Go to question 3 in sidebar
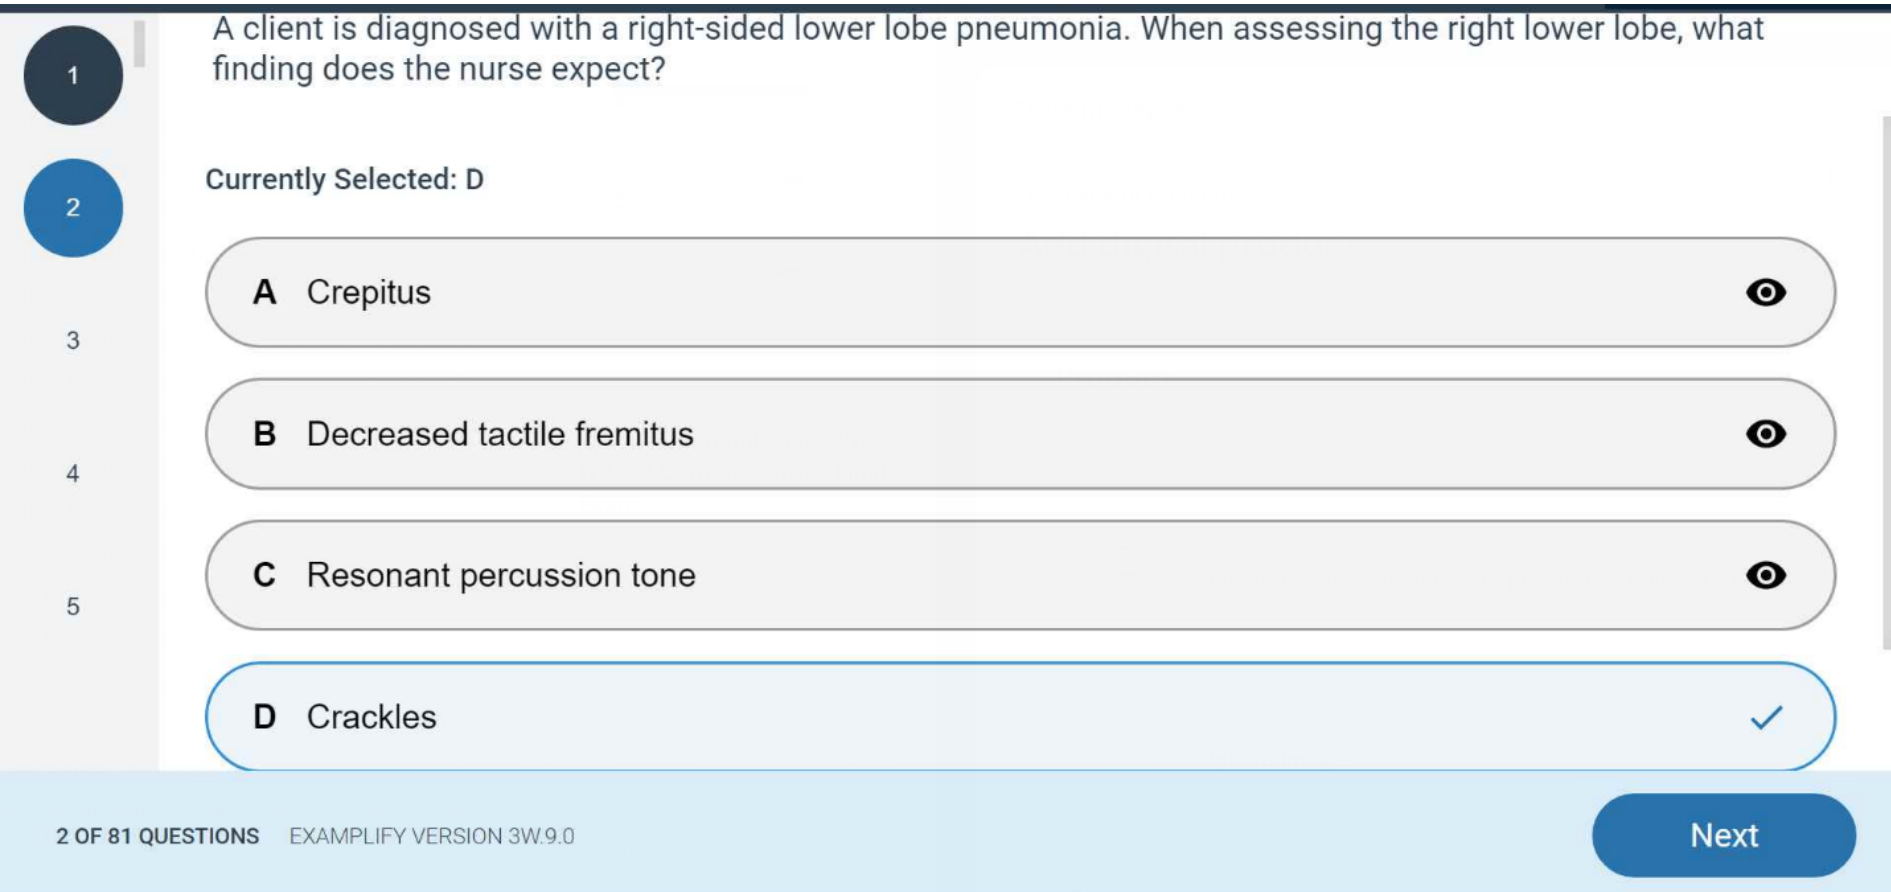This screenshot has height=892, width=1891. click(73, 341)
